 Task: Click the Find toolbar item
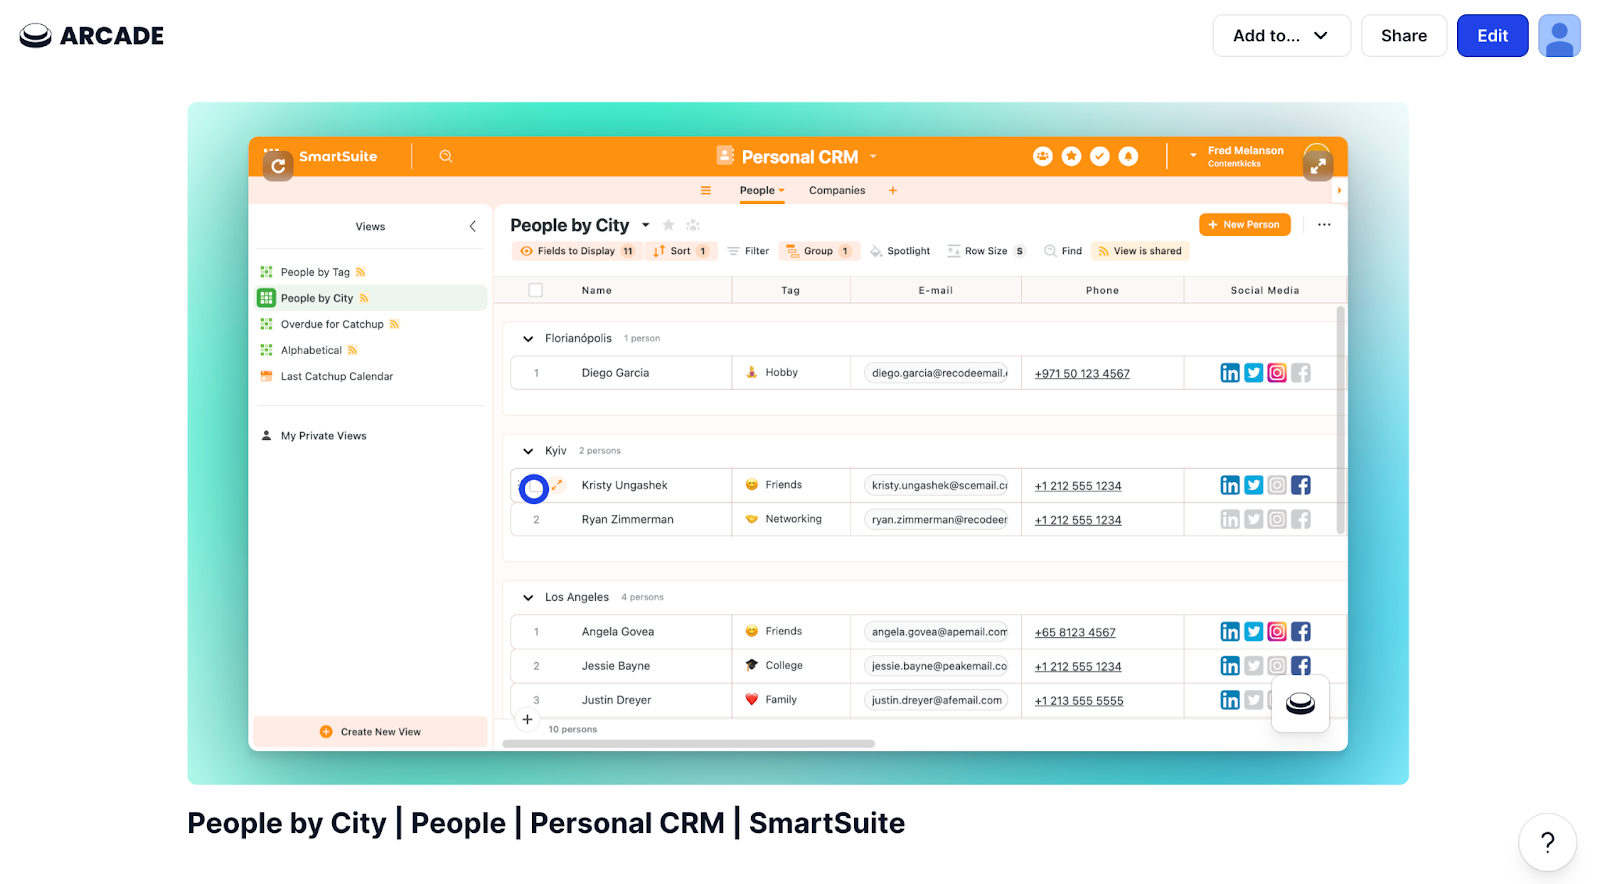click(1063, 251)
